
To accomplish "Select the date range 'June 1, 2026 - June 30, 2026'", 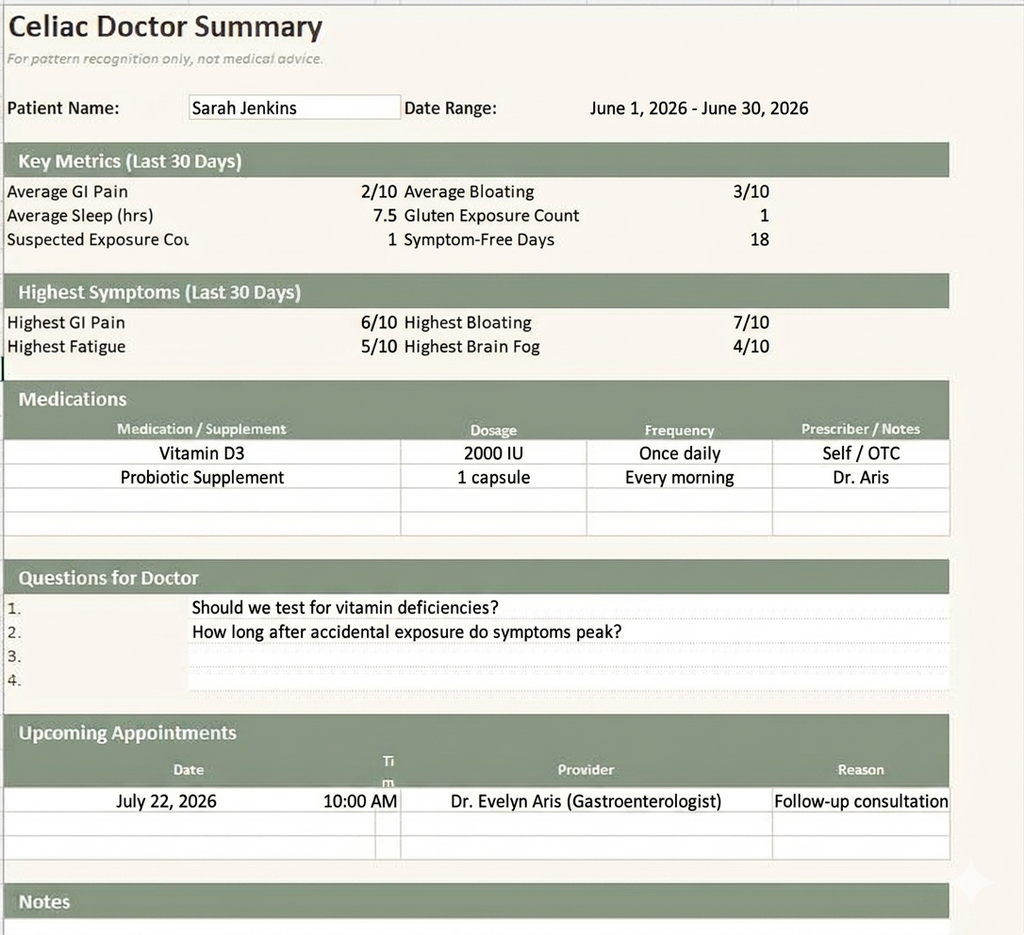I will 699,108.
